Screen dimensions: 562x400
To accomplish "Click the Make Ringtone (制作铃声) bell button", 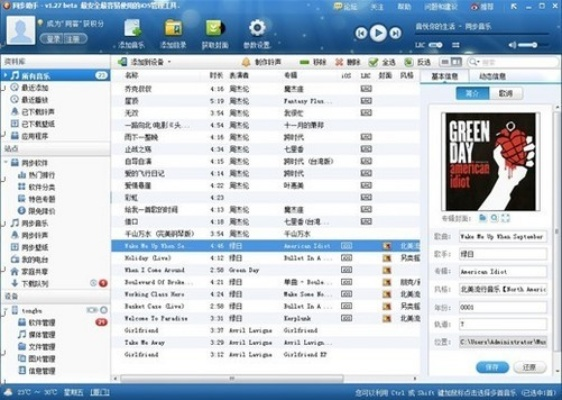I will [261, 62].
